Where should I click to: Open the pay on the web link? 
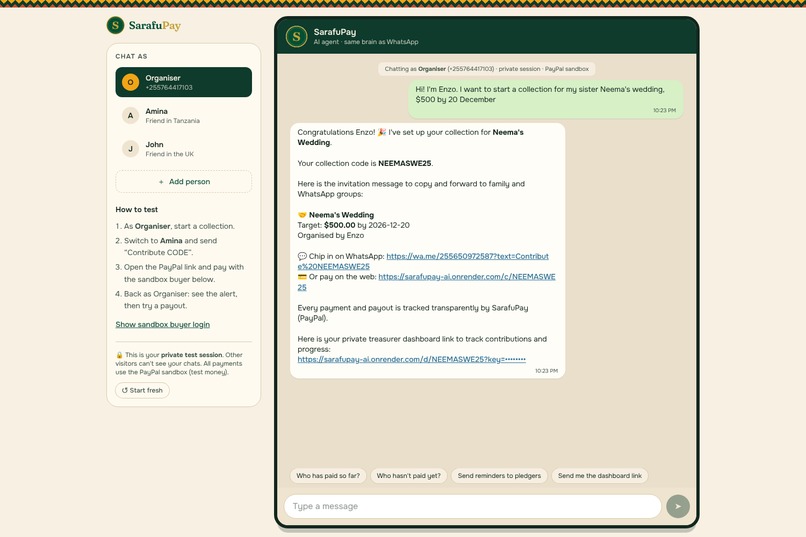tap(427, 282)
